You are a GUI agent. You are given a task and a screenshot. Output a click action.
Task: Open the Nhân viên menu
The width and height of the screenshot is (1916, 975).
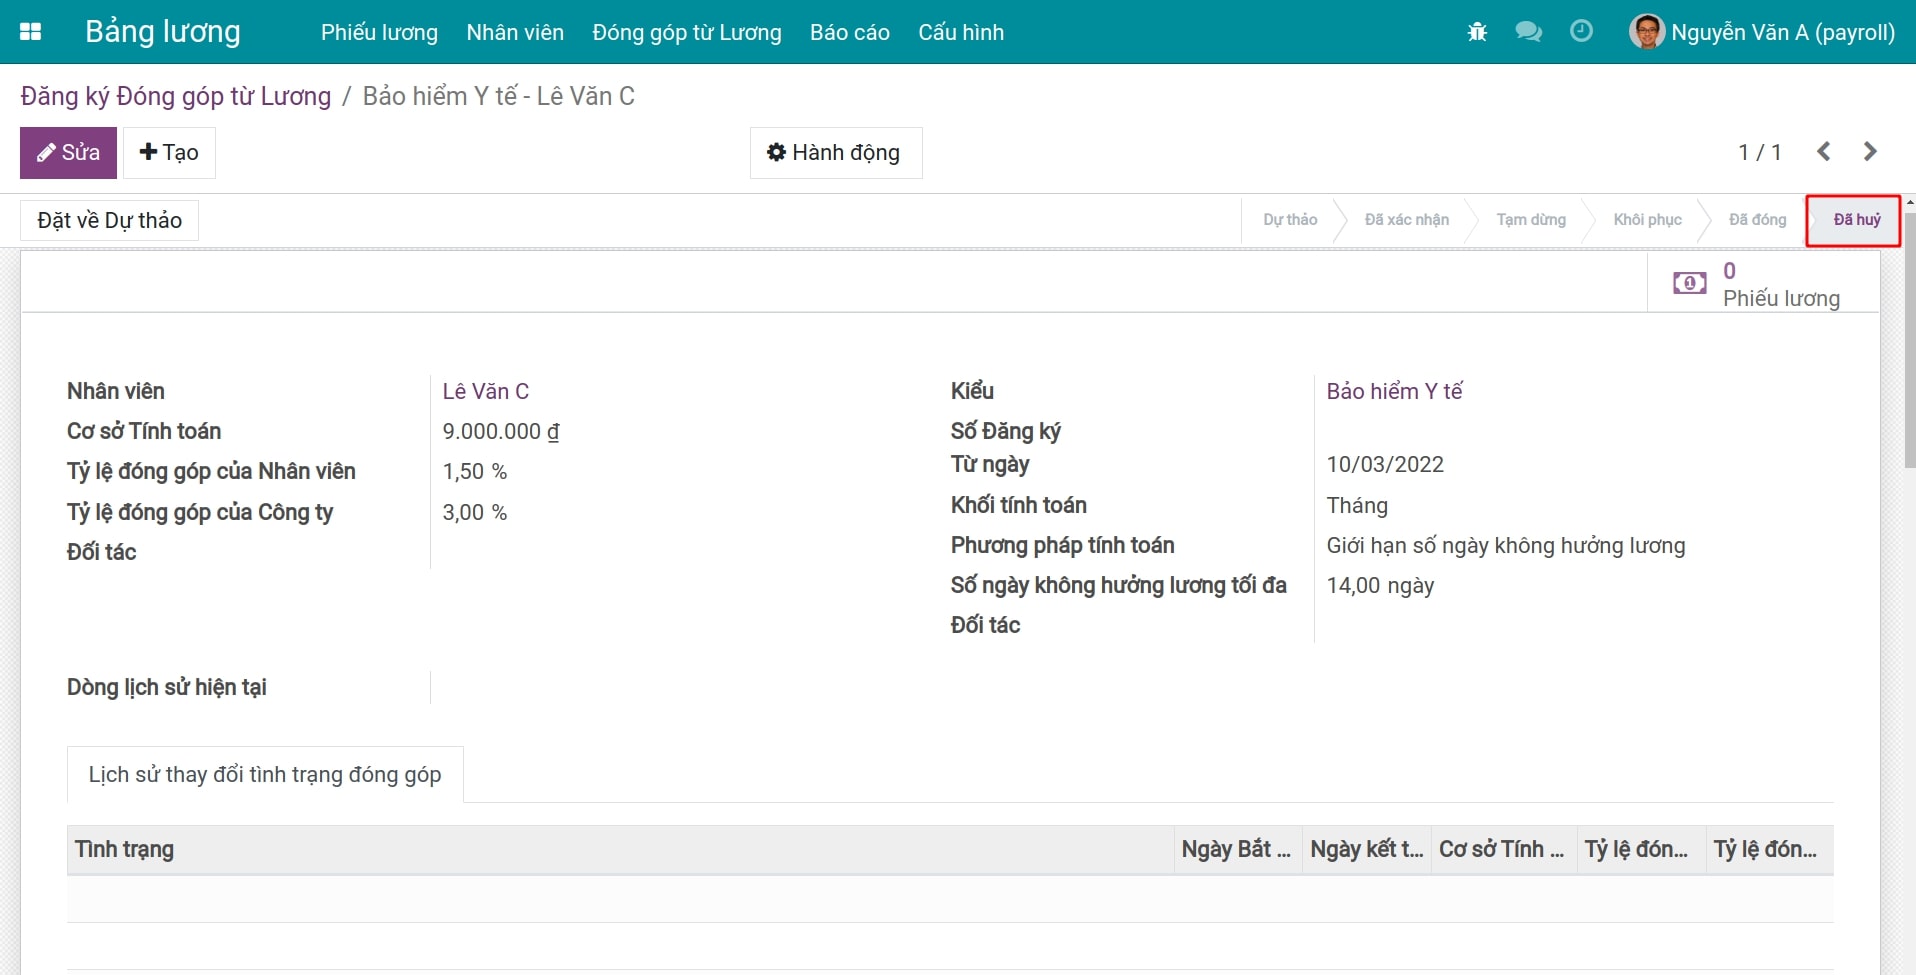tap(515, 33)
